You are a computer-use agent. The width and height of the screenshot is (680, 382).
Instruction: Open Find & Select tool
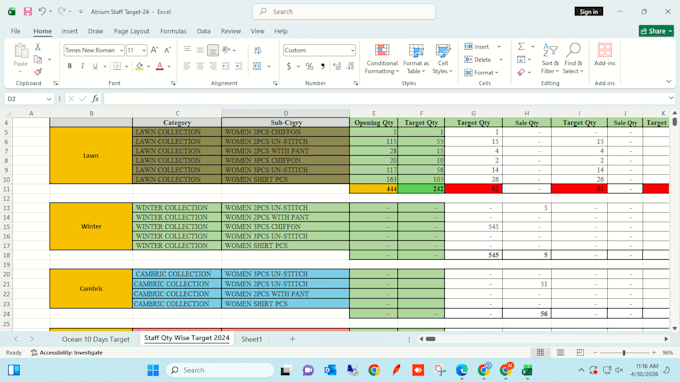573,59
